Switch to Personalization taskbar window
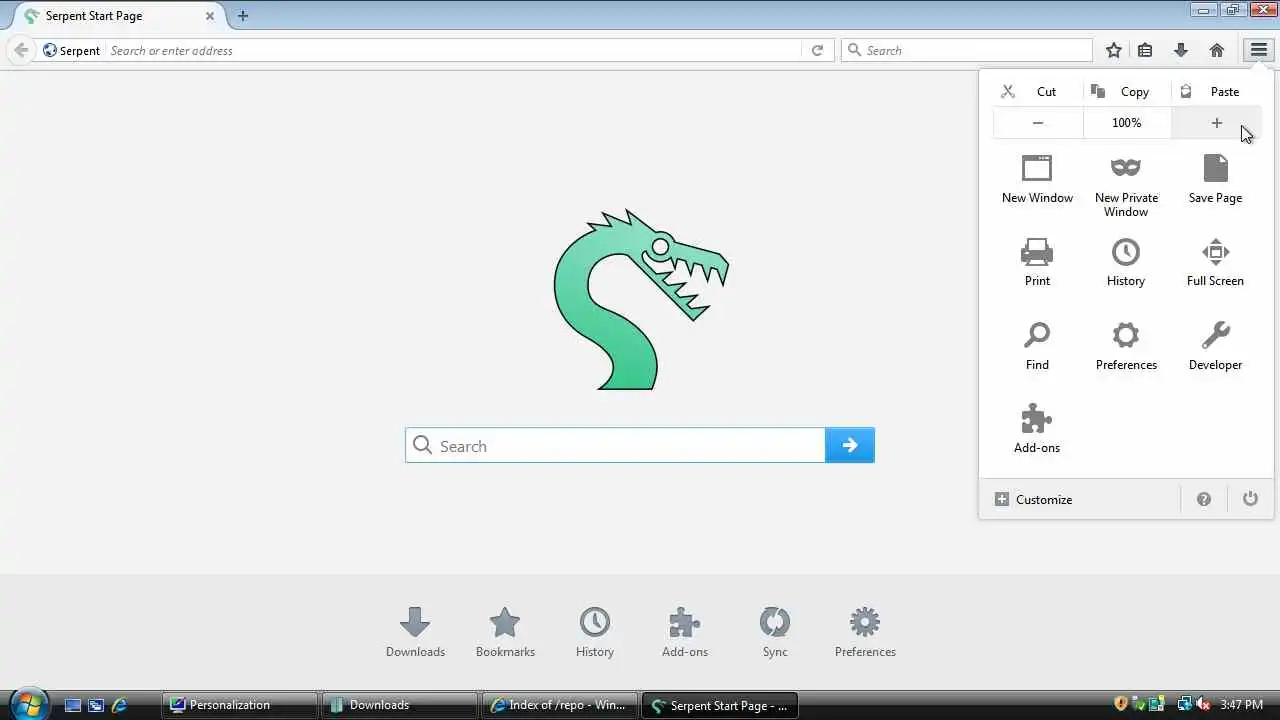1280x720 pixels. point(240,705)
